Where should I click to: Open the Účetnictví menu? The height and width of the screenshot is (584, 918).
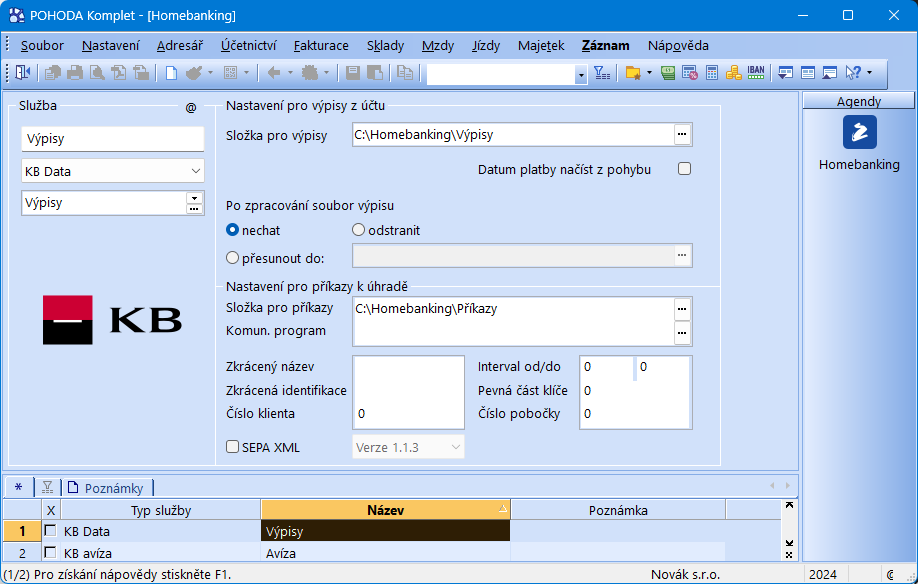point(248,46)
